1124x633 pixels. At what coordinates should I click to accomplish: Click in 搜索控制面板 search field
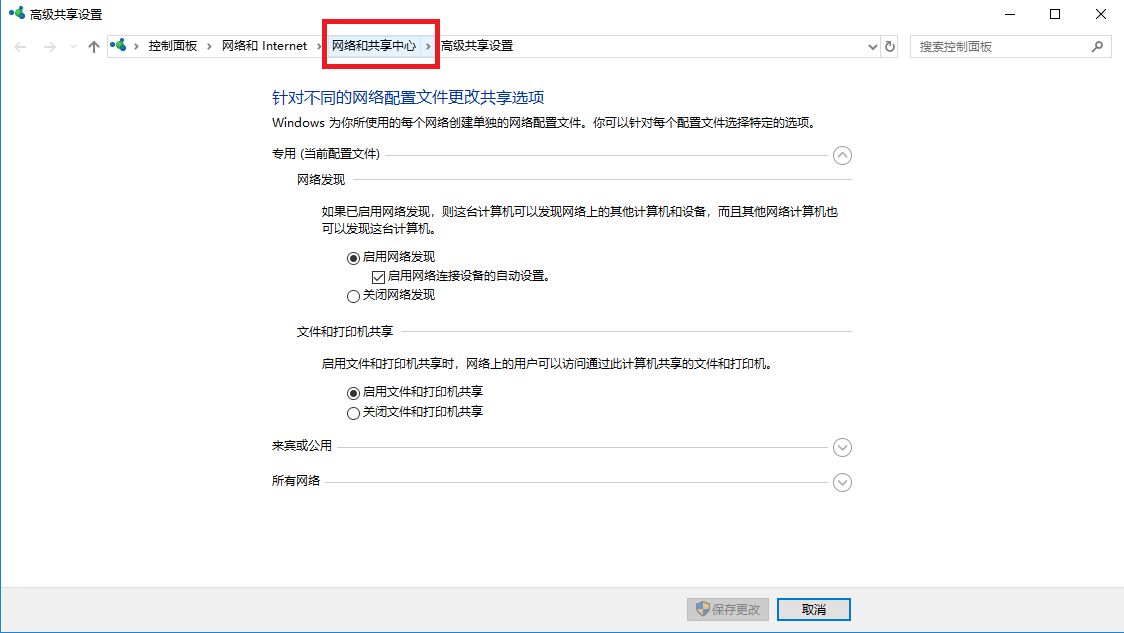[1002, 47]
